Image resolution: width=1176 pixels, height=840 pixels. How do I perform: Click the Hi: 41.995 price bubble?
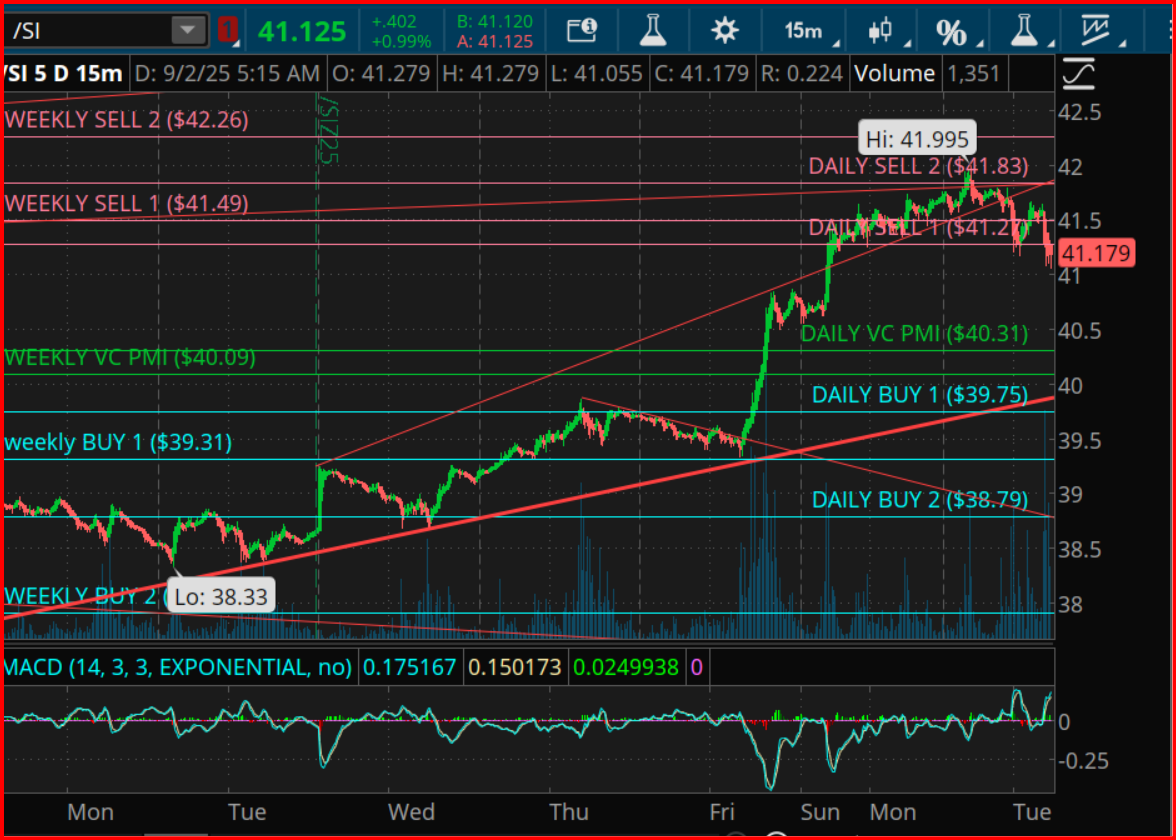917,139
